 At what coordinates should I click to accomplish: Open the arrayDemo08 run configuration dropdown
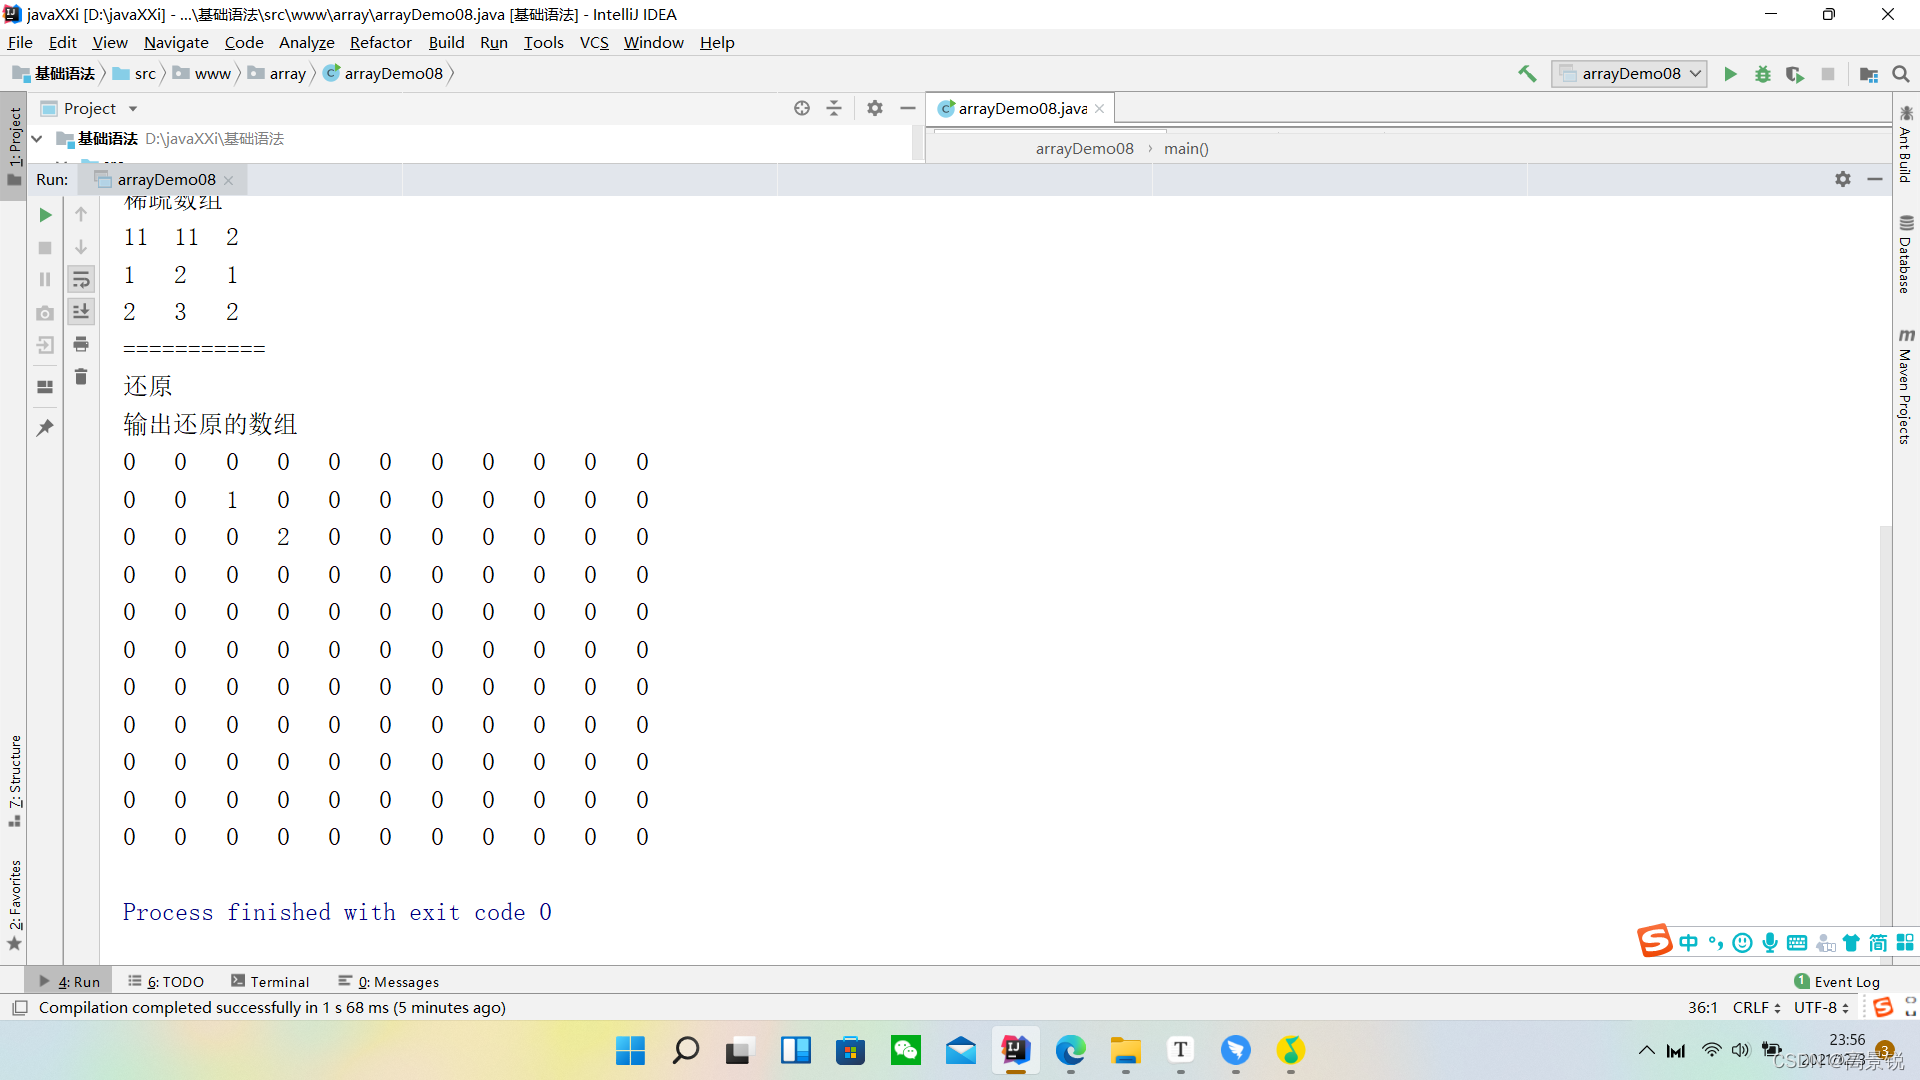tap(1629, 74)
